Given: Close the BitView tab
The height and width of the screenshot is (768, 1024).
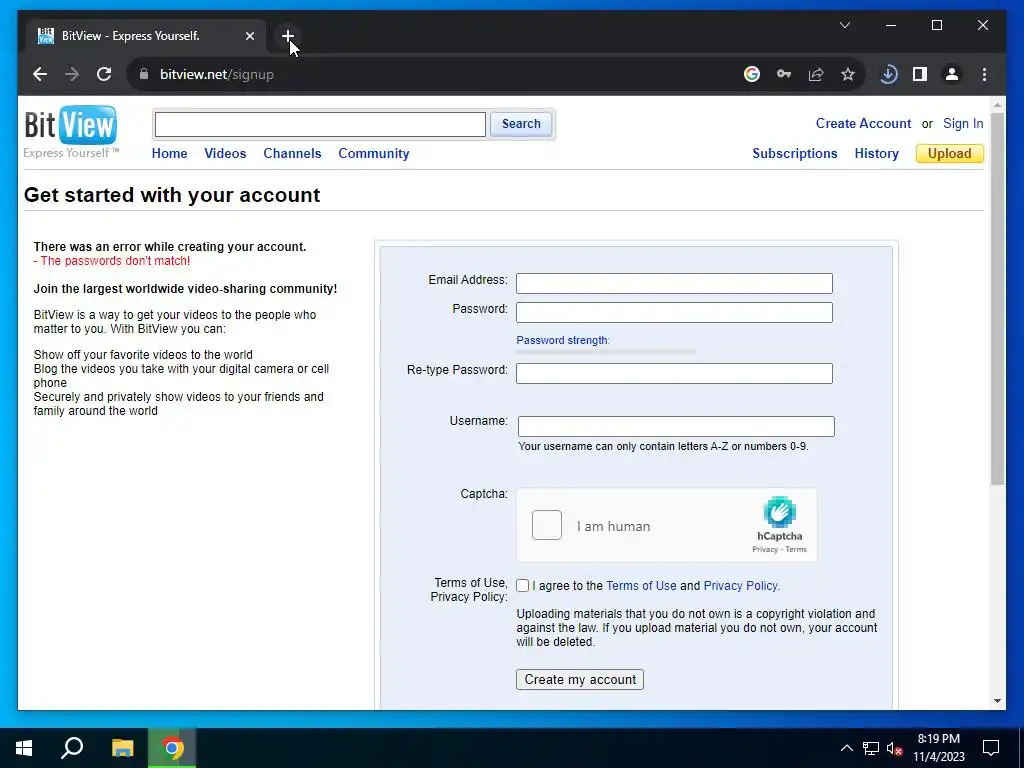Looking at the screenshot, I should pos(249,36).
